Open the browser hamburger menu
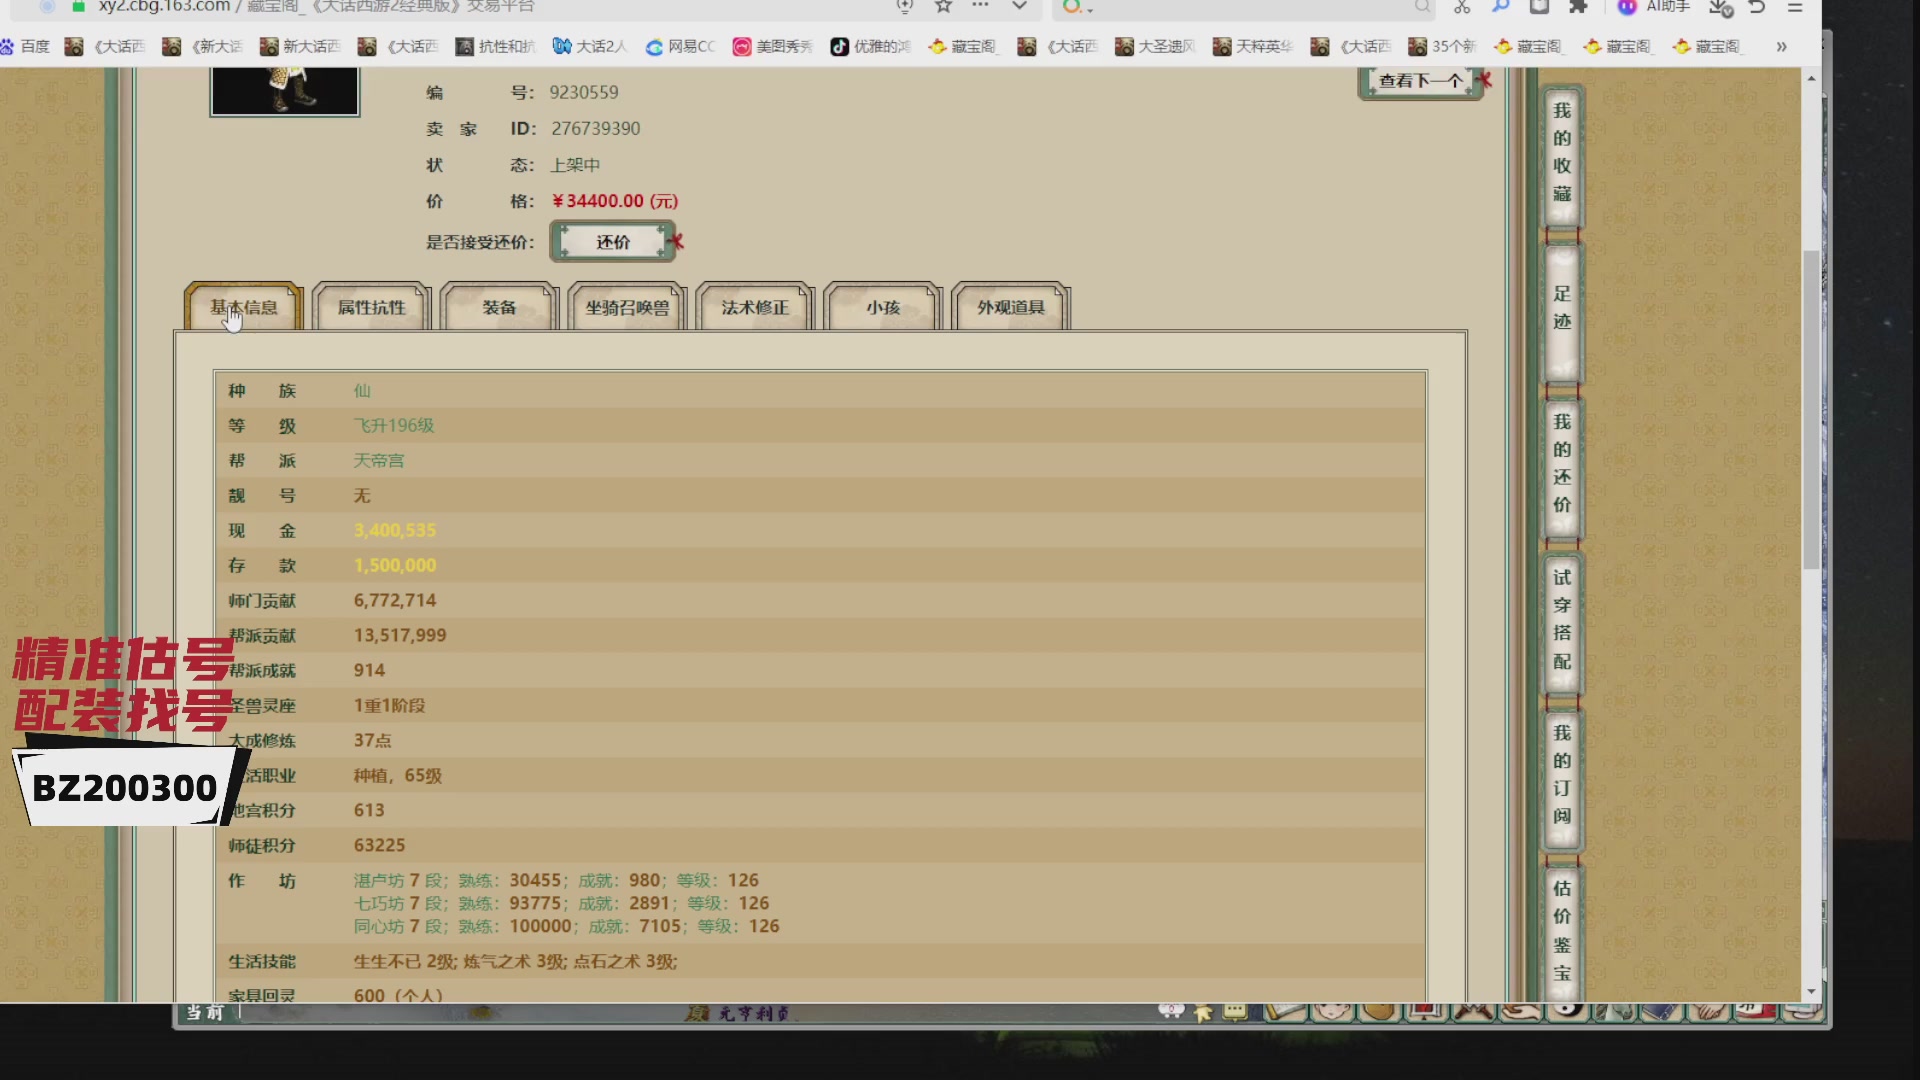1920x1080 pixels. click(x=1795, y=7)
